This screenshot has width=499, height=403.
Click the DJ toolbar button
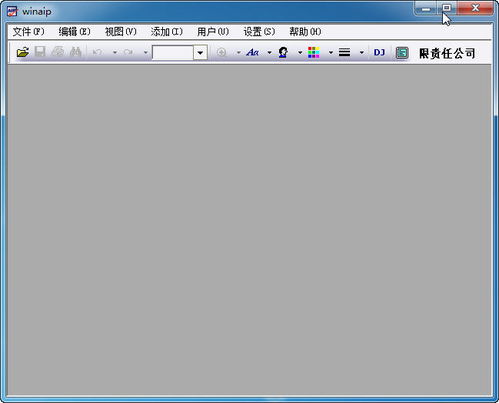coord(379,53)
